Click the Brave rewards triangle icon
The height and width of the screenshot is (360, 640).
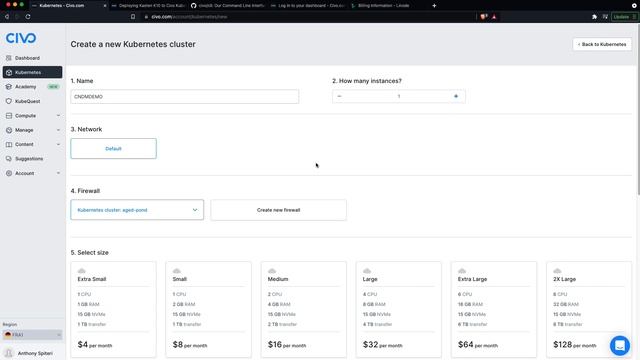[494, 17]
